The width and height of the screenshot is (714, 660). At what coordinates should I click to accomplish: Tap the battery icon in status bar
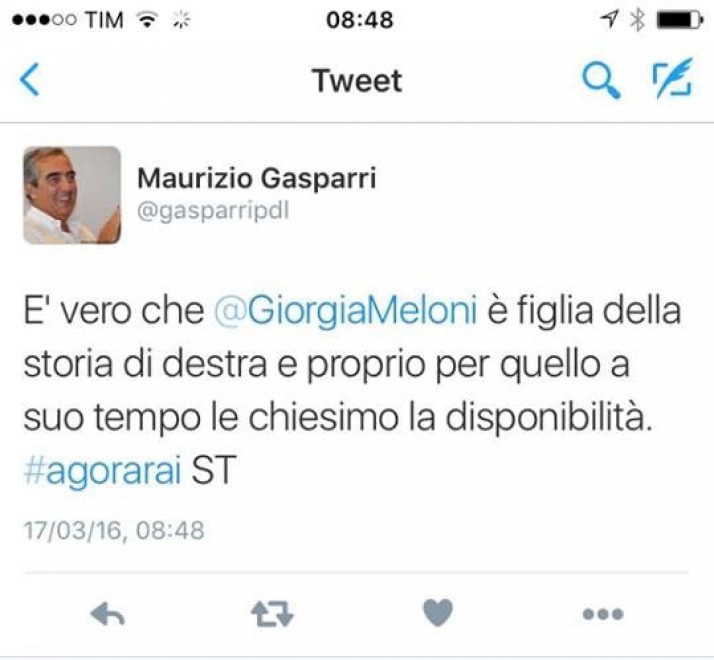pos(679,20)
